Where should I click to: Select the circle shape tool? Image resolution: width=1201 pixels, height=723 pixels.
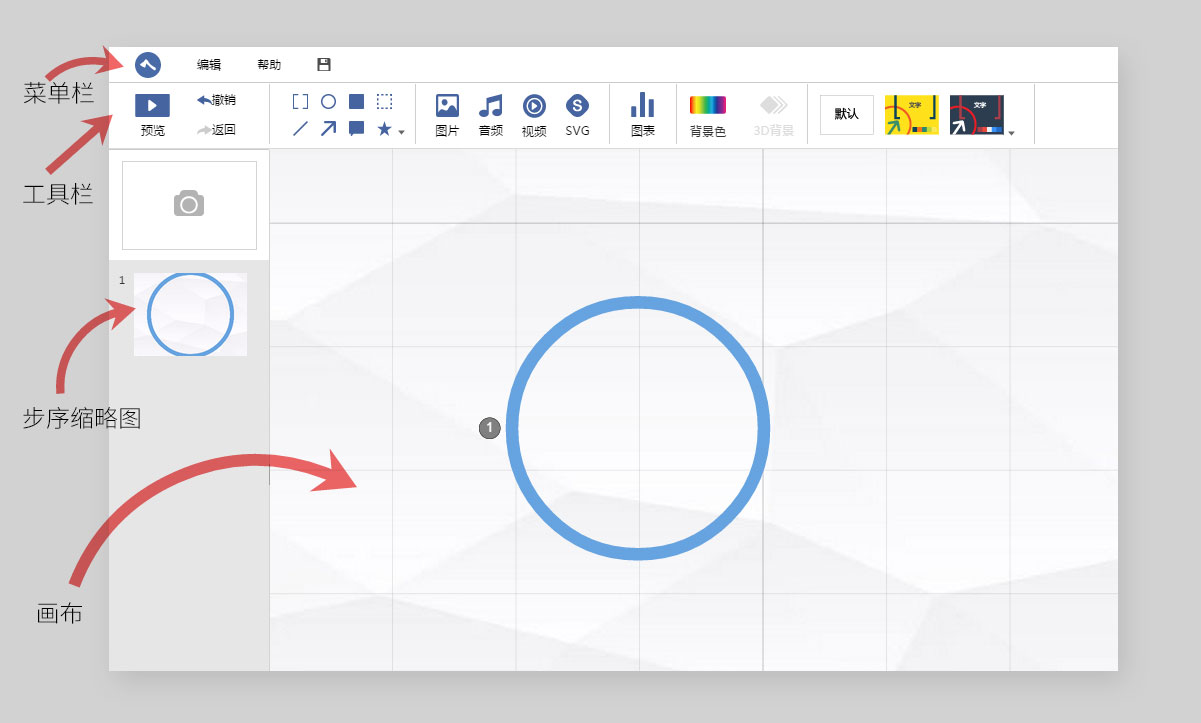pos(328,101)
